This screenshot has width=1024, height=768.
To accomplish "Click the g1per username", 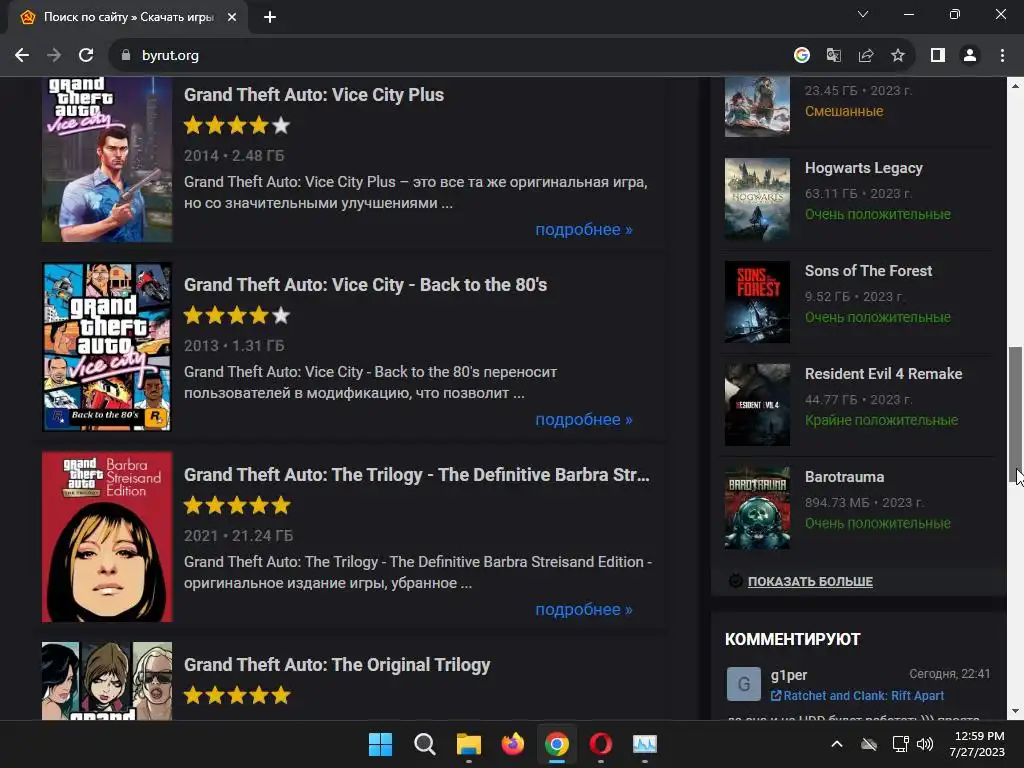I will (788, 675).
